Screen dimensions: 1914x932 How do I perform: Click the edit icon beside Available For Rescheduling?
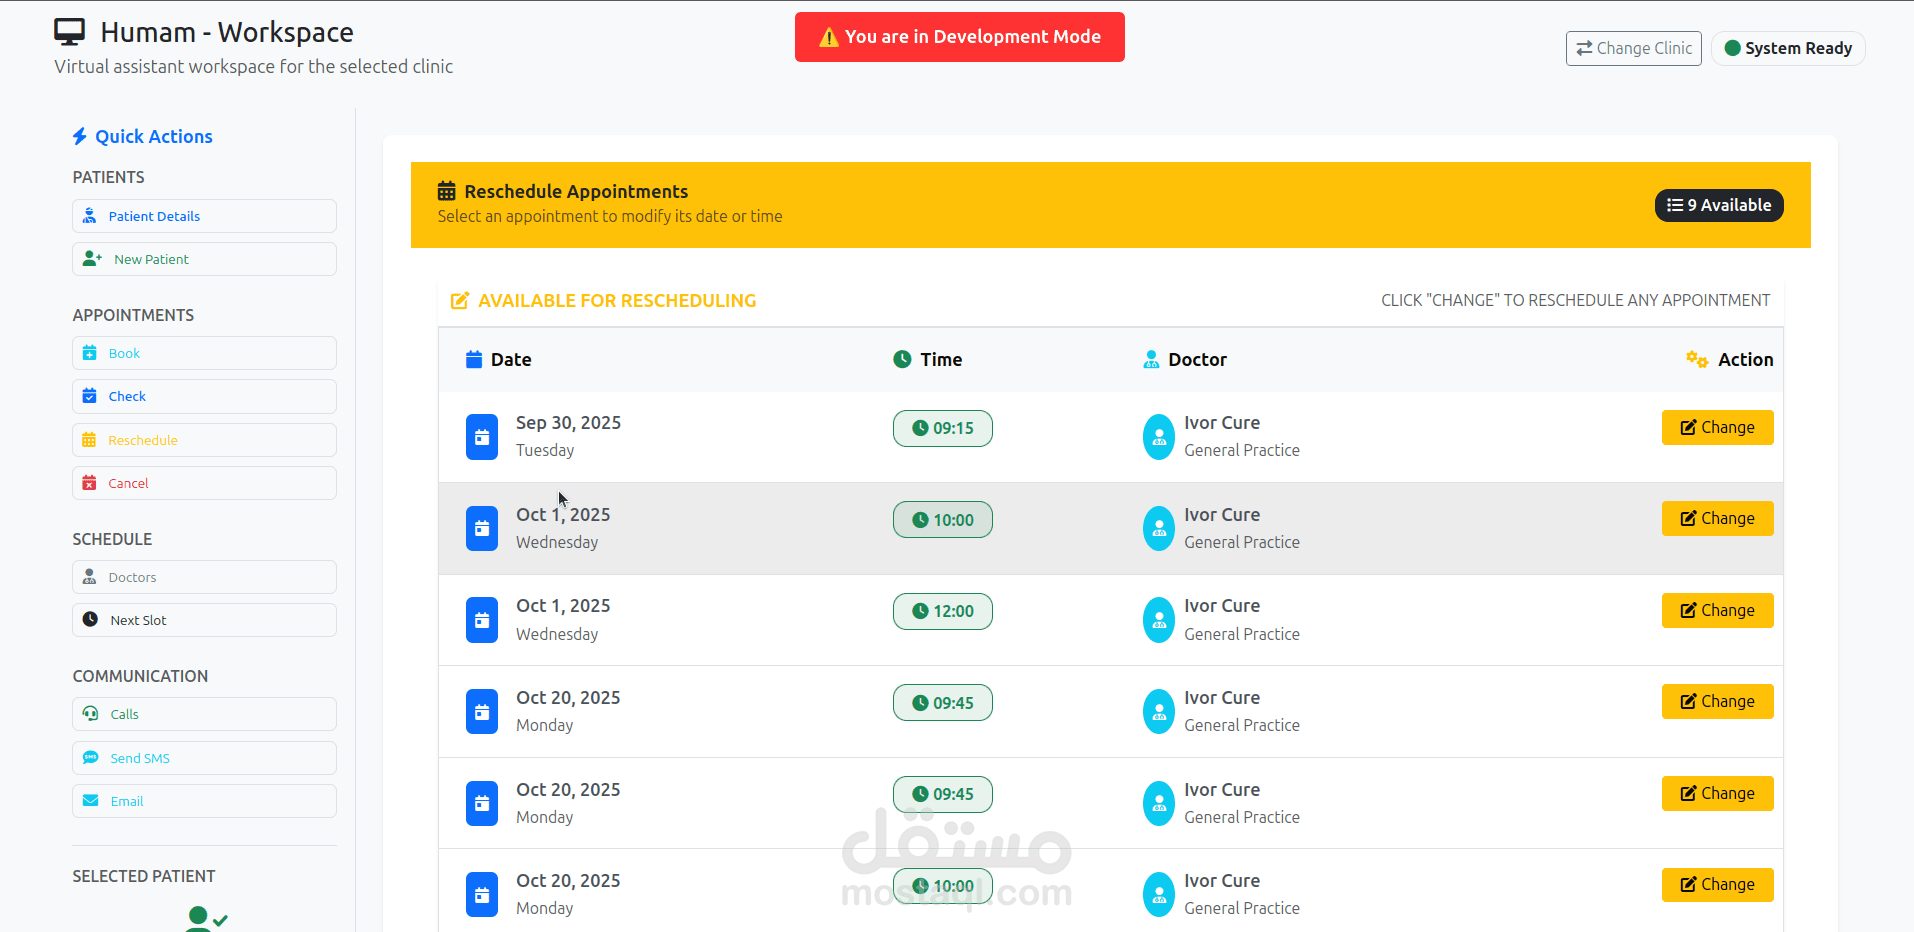460,301
